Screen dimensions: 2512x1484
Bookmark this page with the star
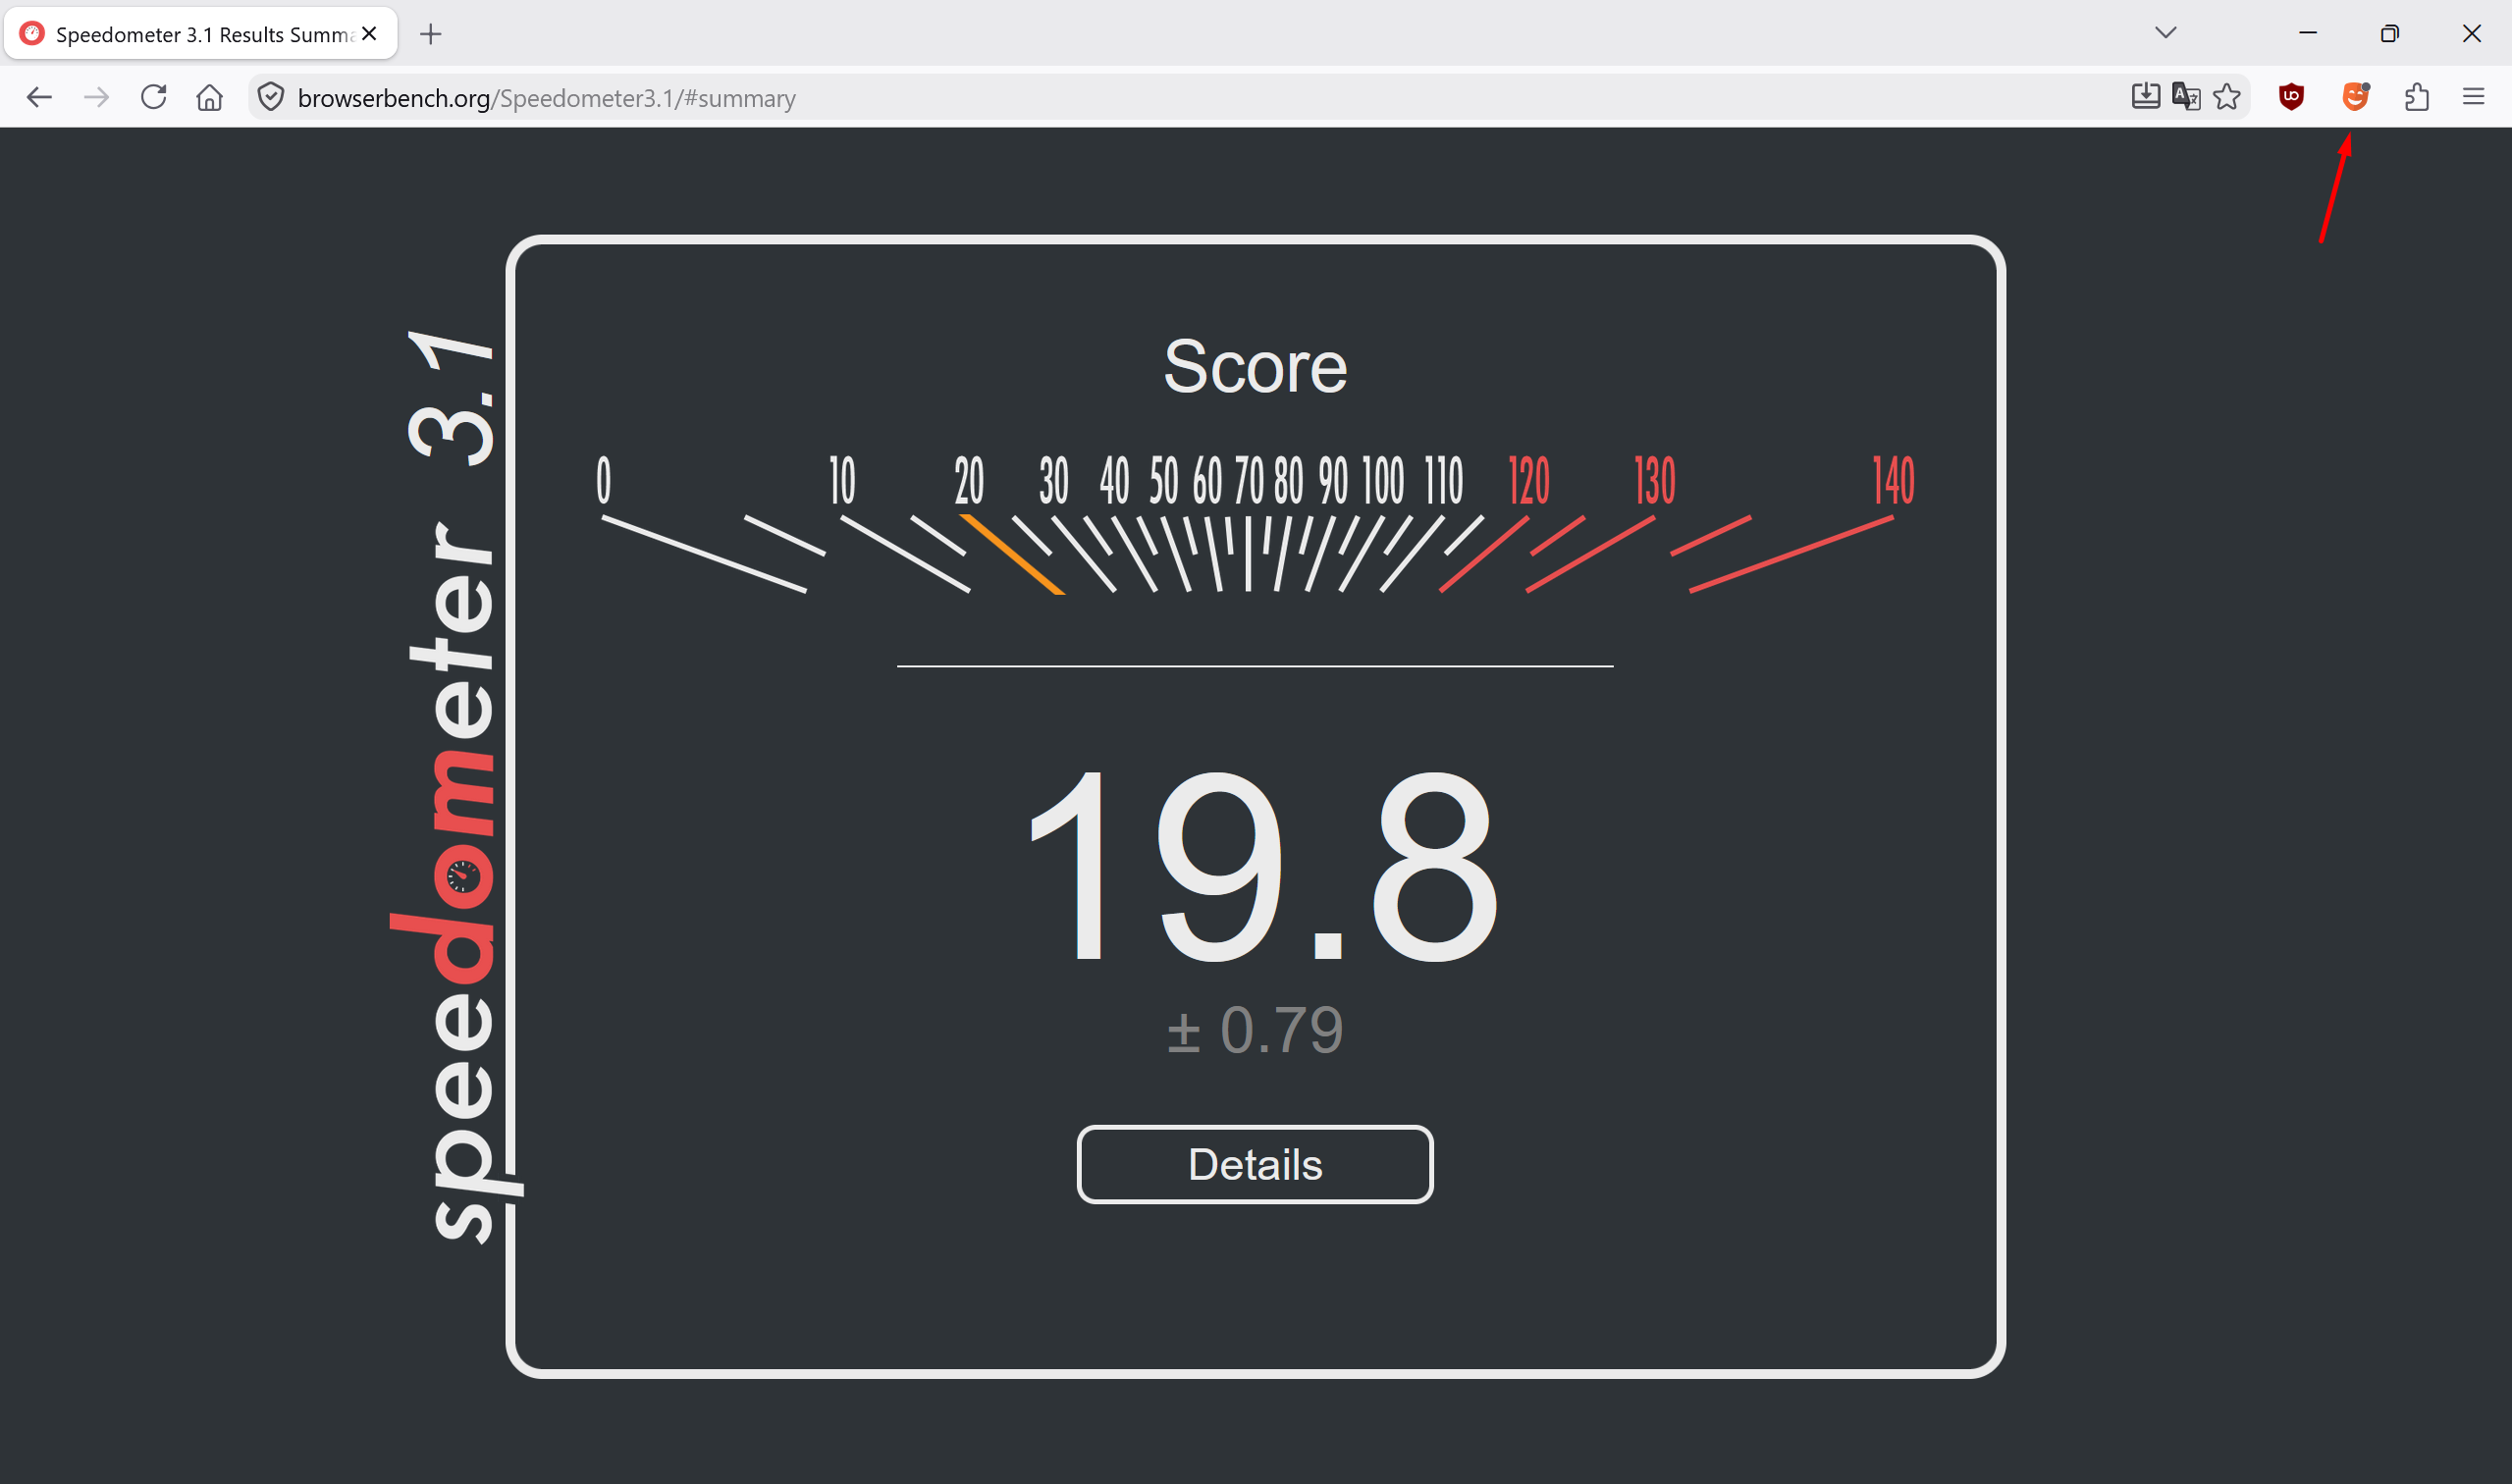pos(2227,97)
